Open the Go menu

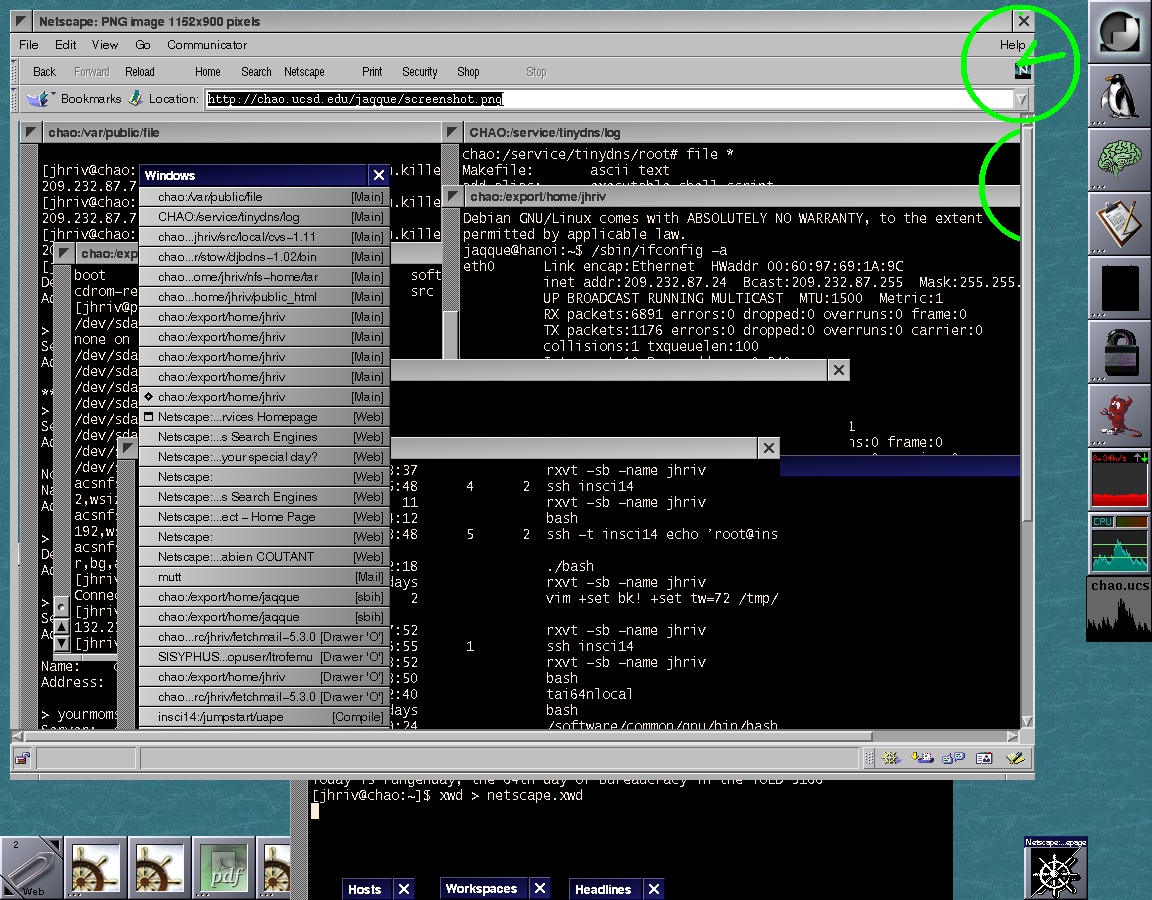click(x=143, y=45)
